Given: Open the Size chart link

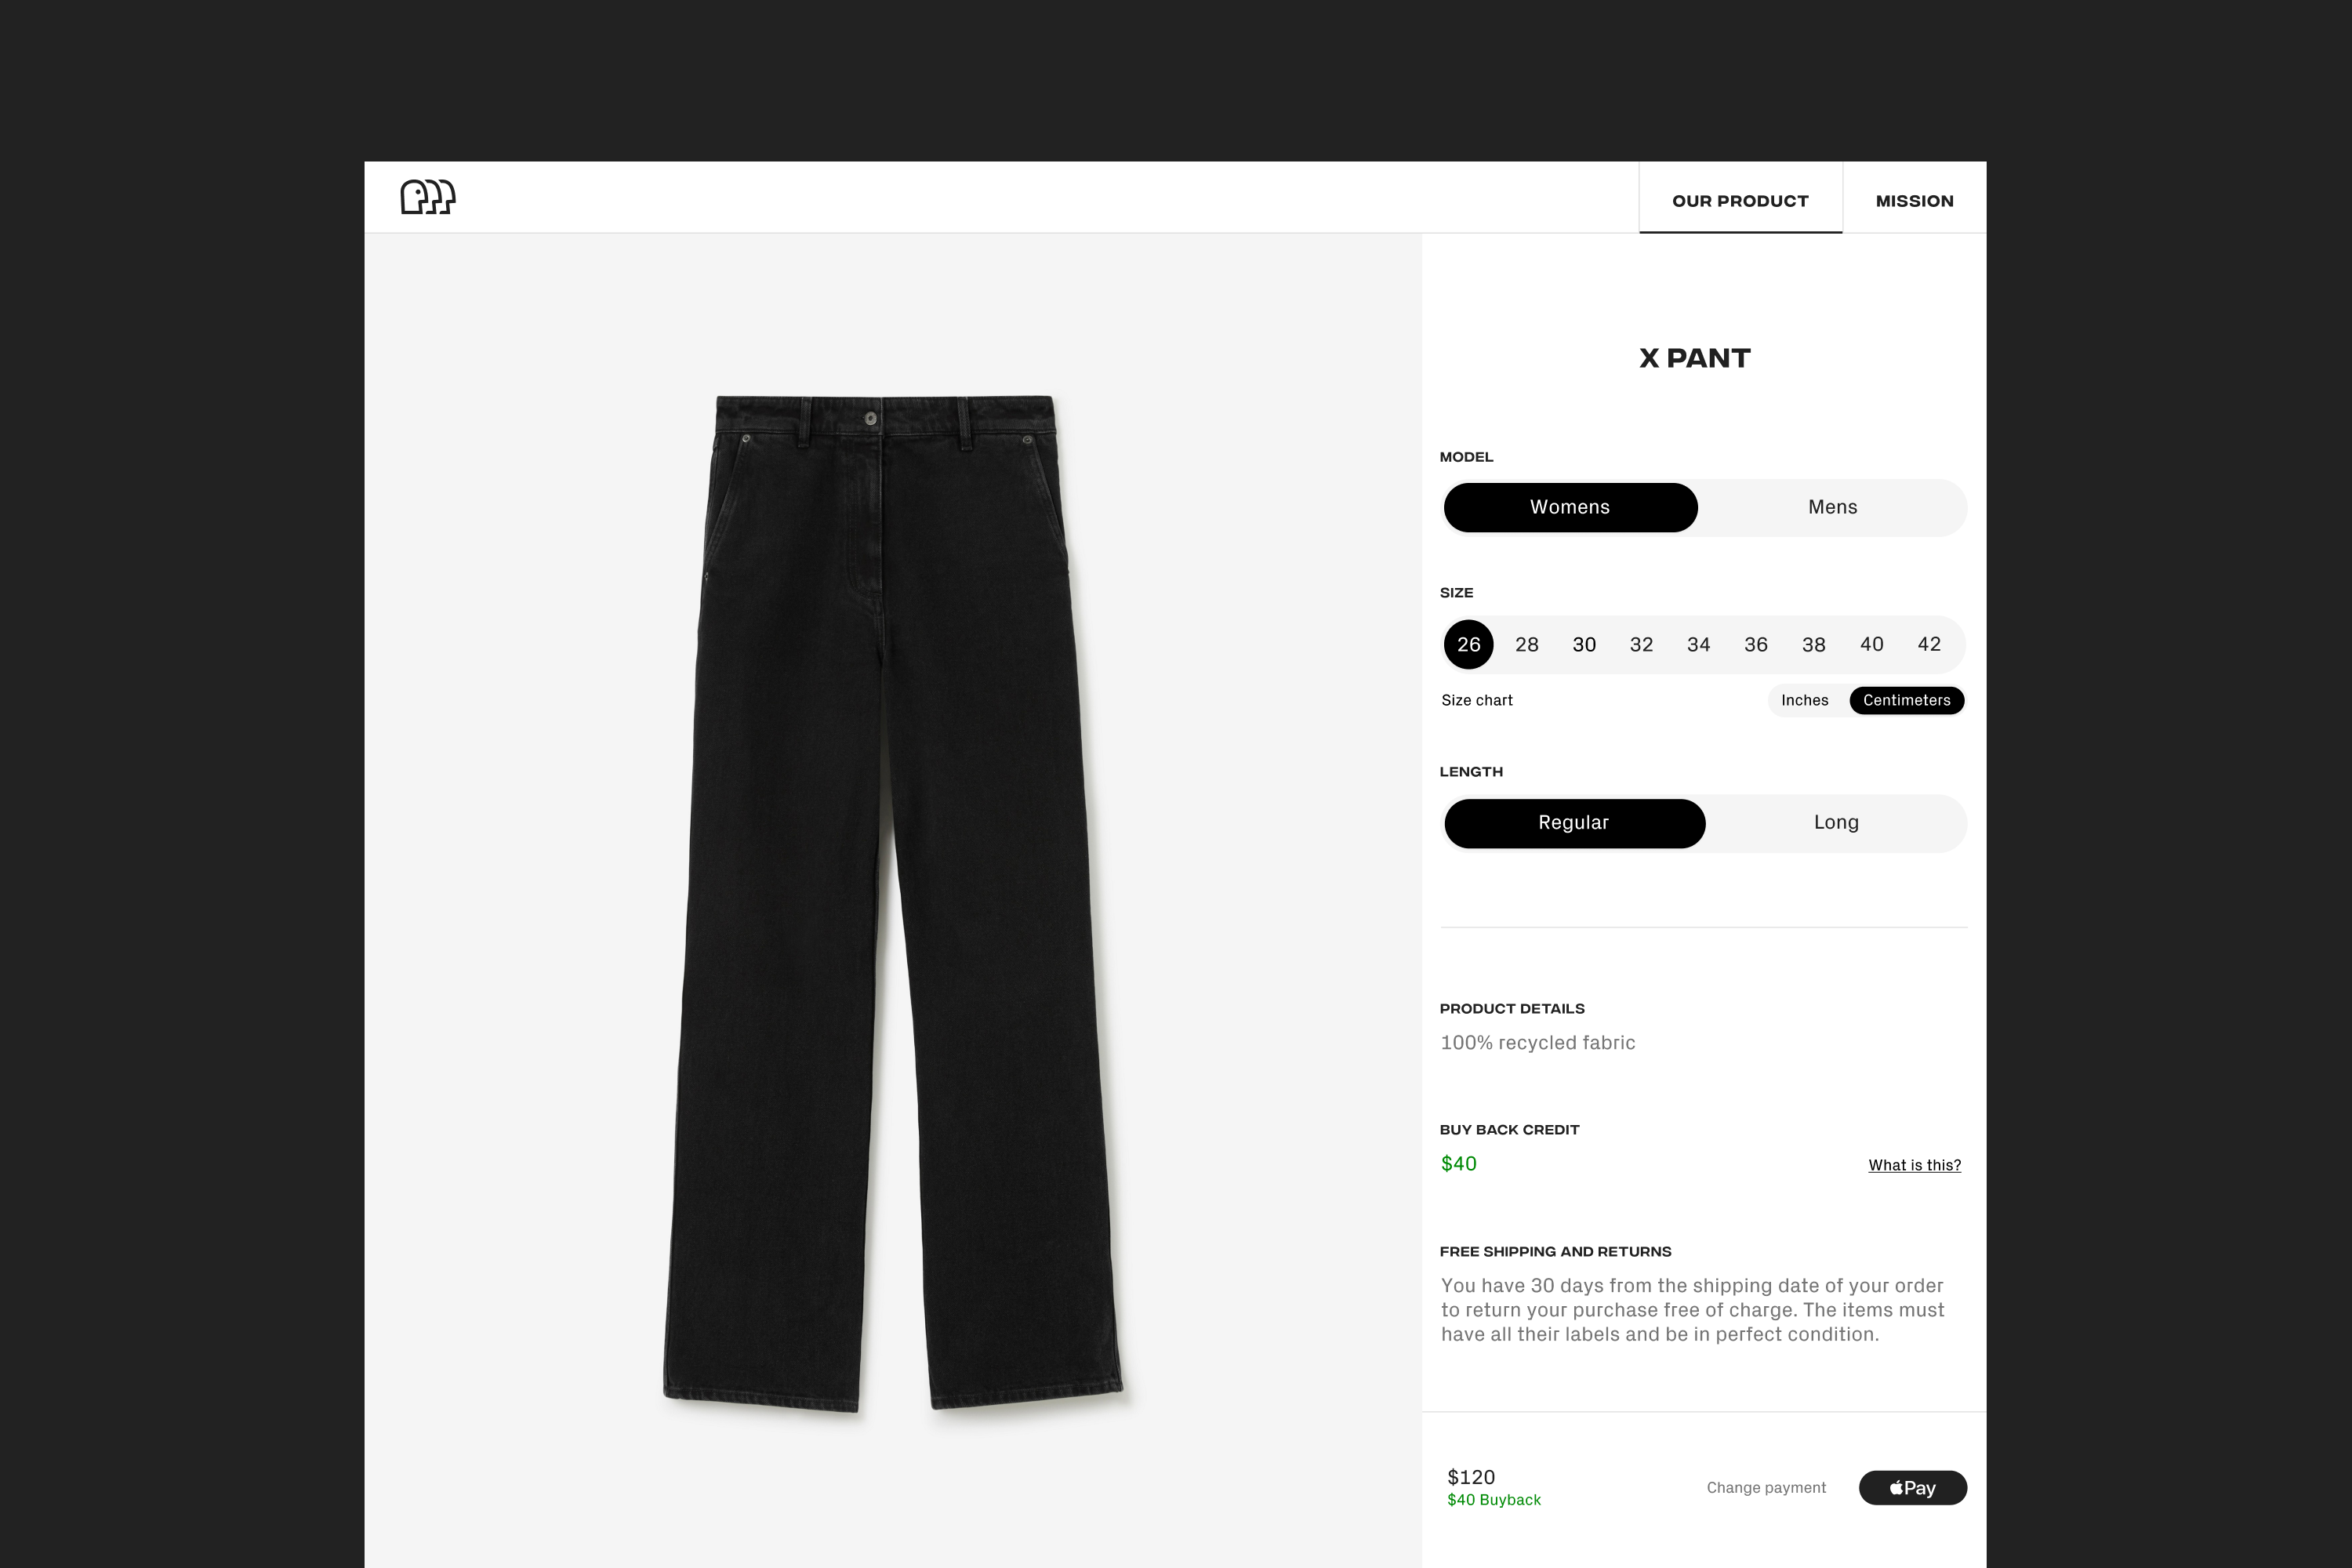Looking at the screenshot, I should click(x=1476, y=700).
